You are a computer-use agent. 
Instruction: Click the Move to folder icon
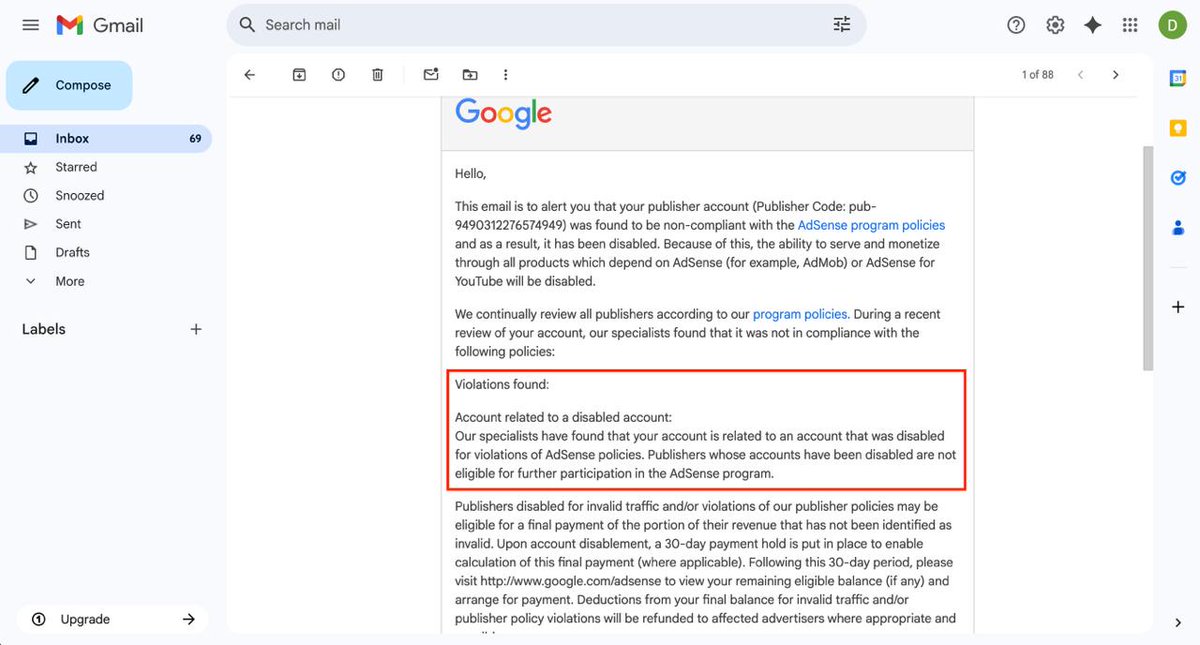470,75
